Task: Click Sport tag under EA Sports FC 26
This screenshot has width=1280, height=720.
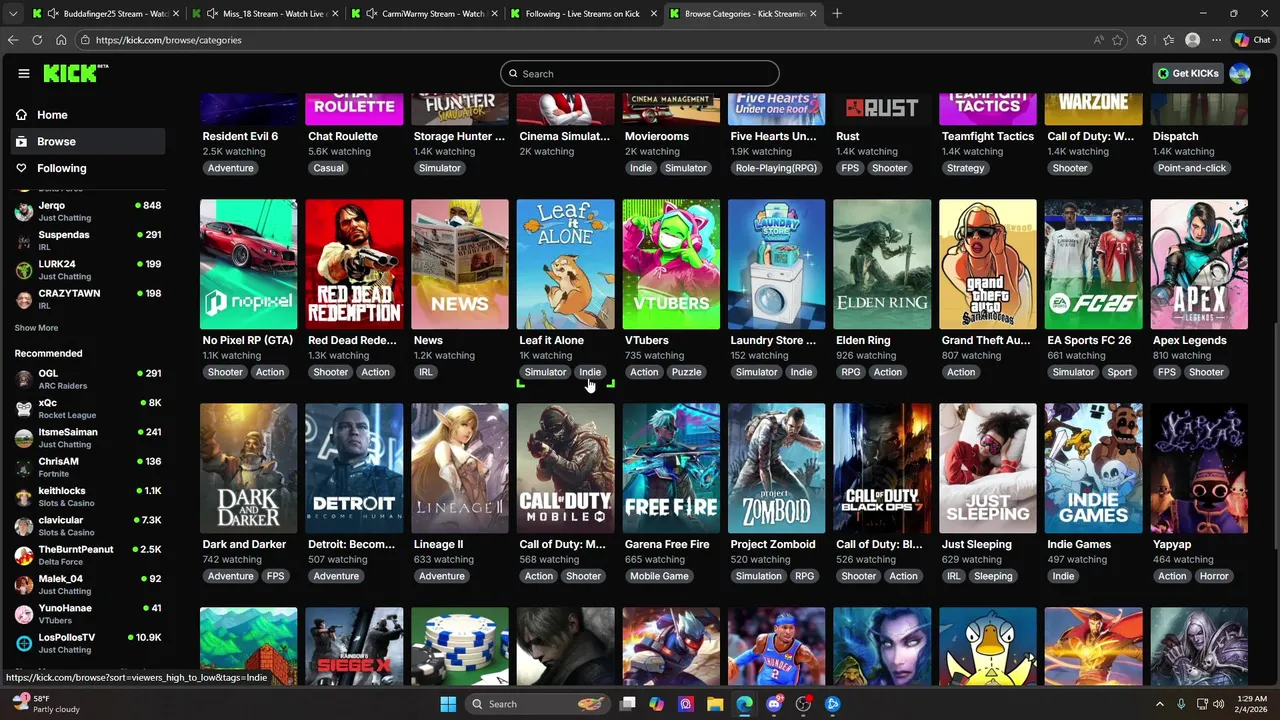Action: pyautogui.click(x=1119, y=372)
